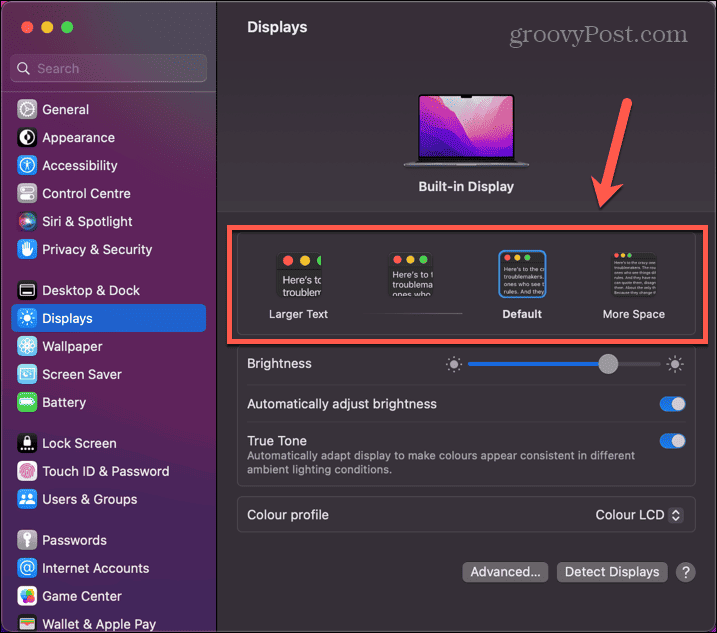Click the Privacy & Security hand icon
This screenshot has width=717, height=633.
pos(27,249)
